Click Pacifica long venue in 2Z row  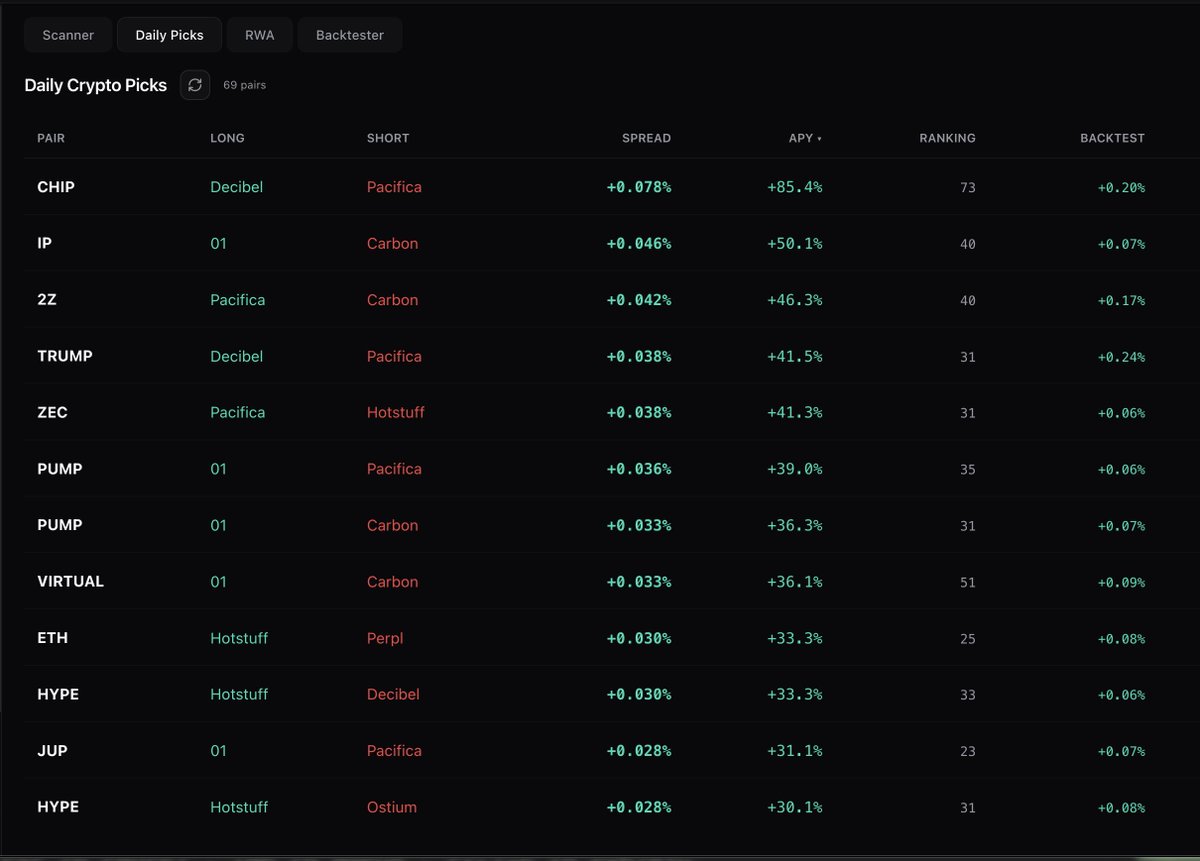point(238,300)
